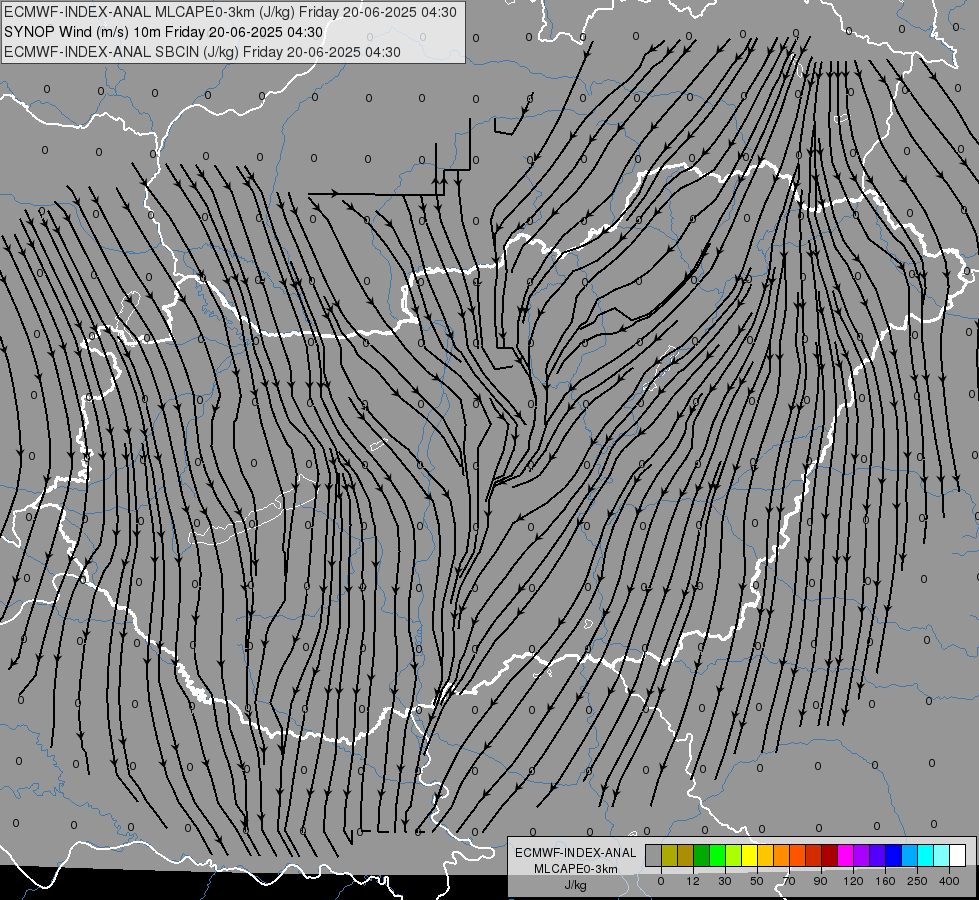
Task: Select the dark green legend swatch
Action: coord(702,856)
